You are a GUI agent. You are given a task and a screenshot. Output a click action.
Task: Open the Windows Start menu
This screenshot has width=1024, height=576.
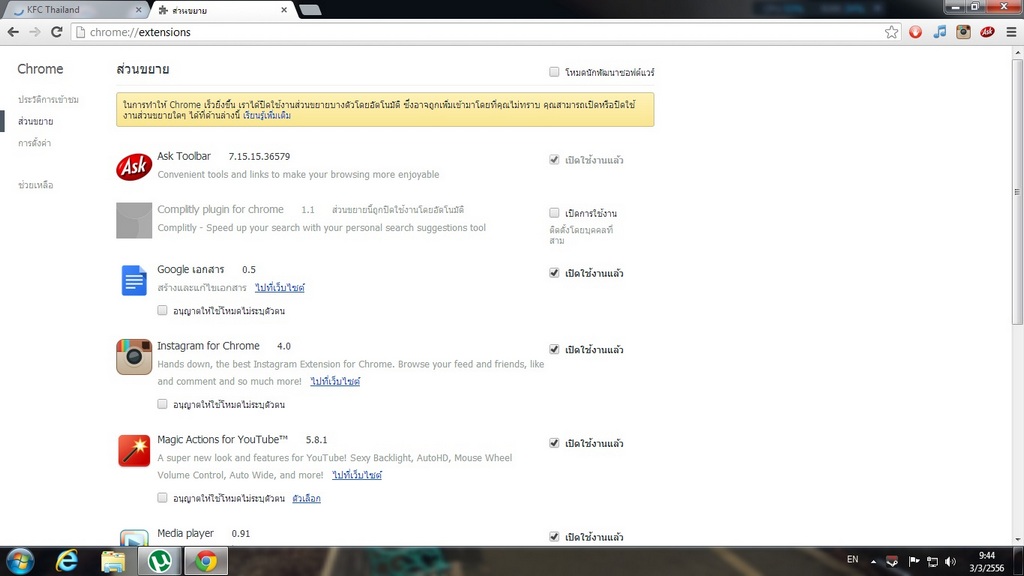20,562
